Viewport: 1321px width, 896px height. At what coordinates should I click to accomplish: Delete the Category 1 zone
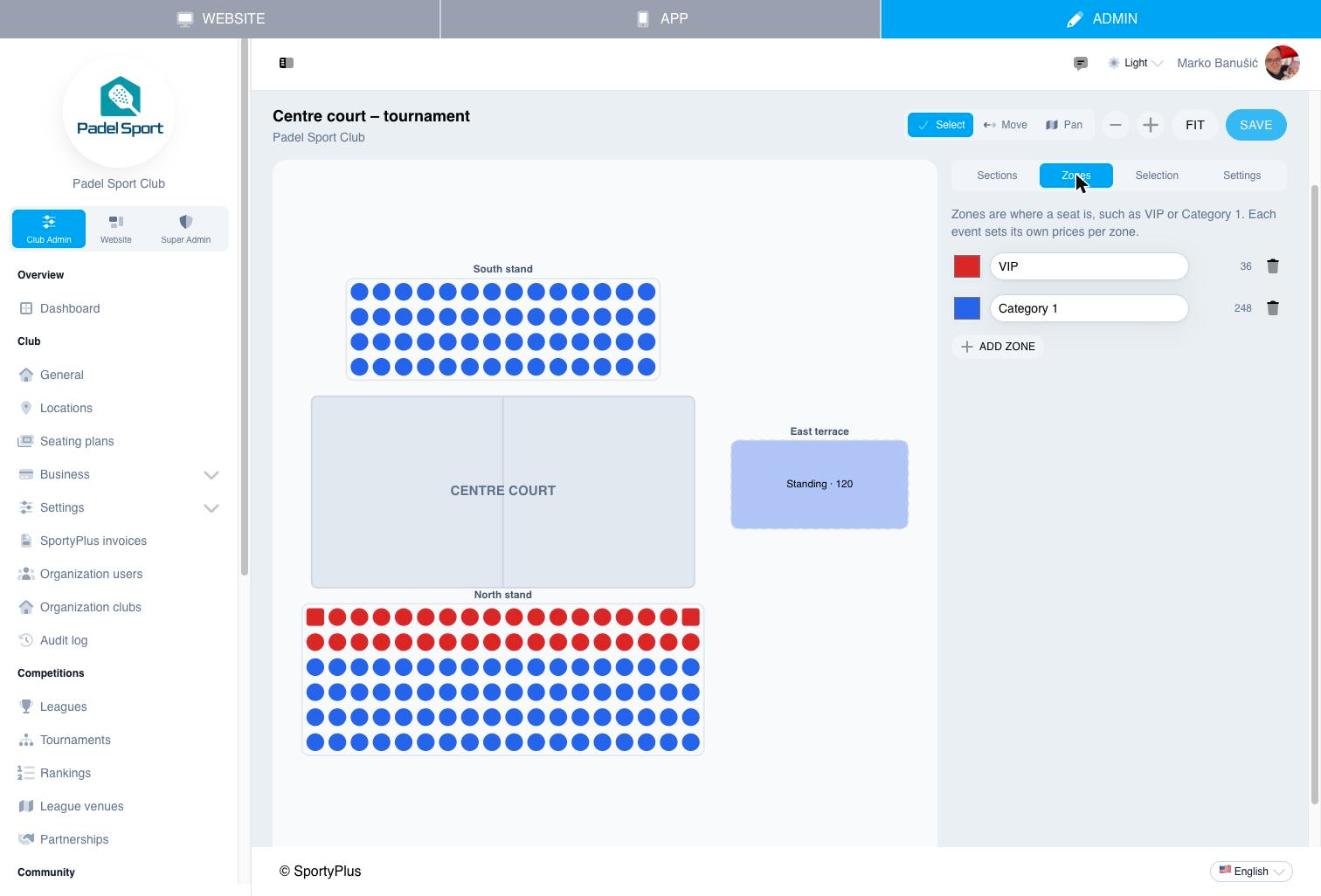(1273, 308)
